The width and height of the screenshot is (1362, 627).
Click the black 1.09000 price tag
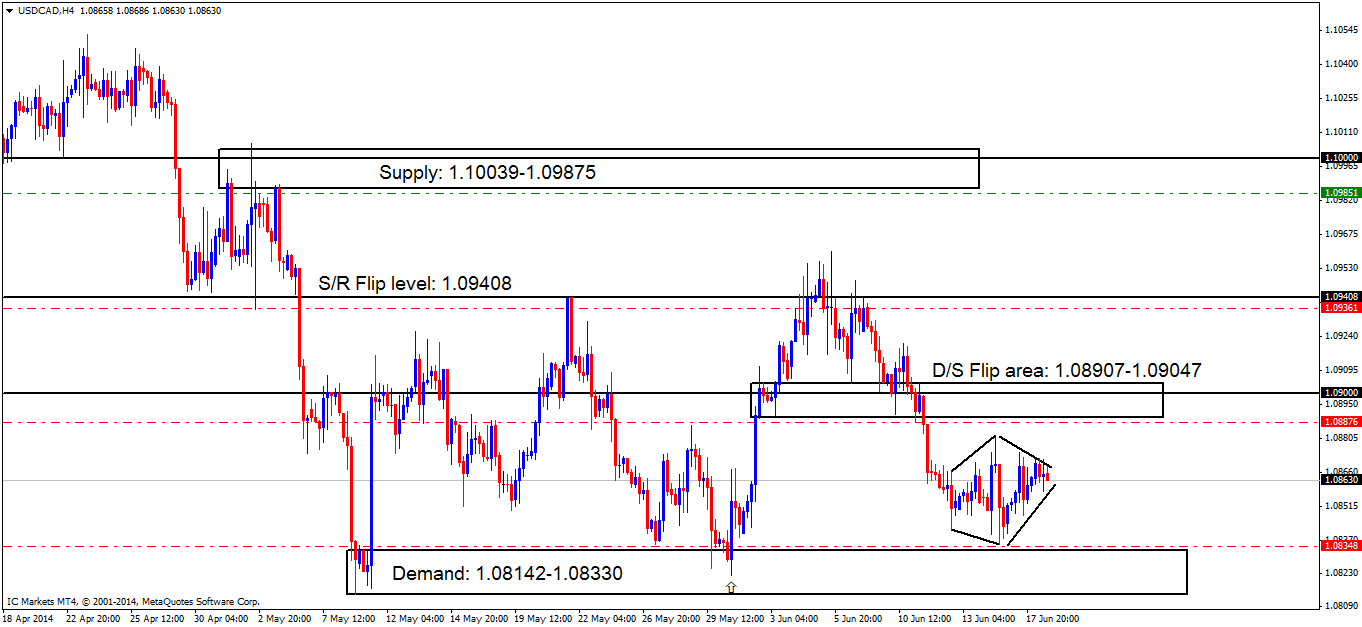point(1340,393)
